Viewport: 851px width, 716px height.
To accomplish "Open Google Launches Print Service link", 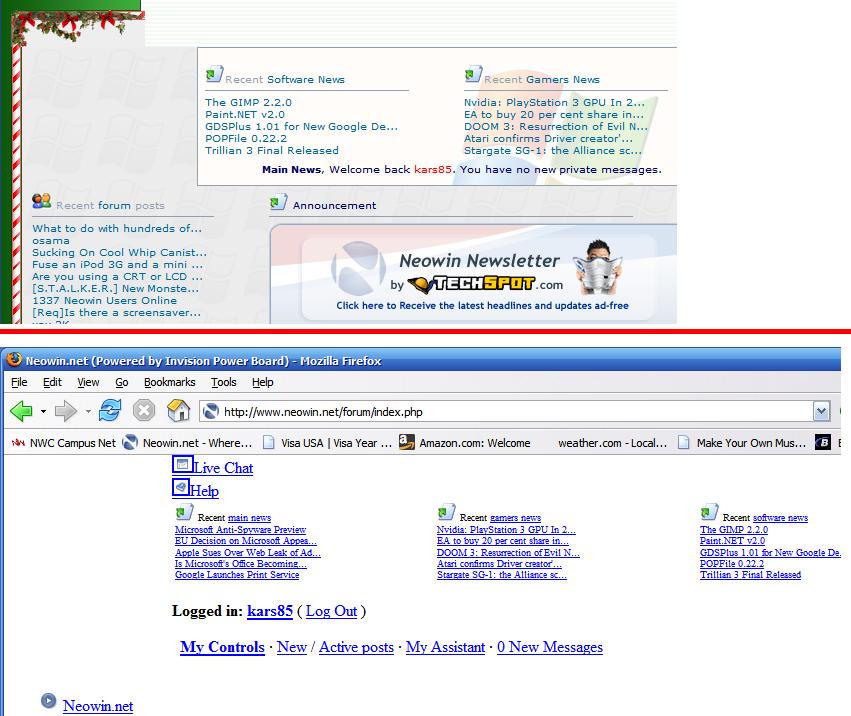I will pyautogui.click(x=237, y=575).
